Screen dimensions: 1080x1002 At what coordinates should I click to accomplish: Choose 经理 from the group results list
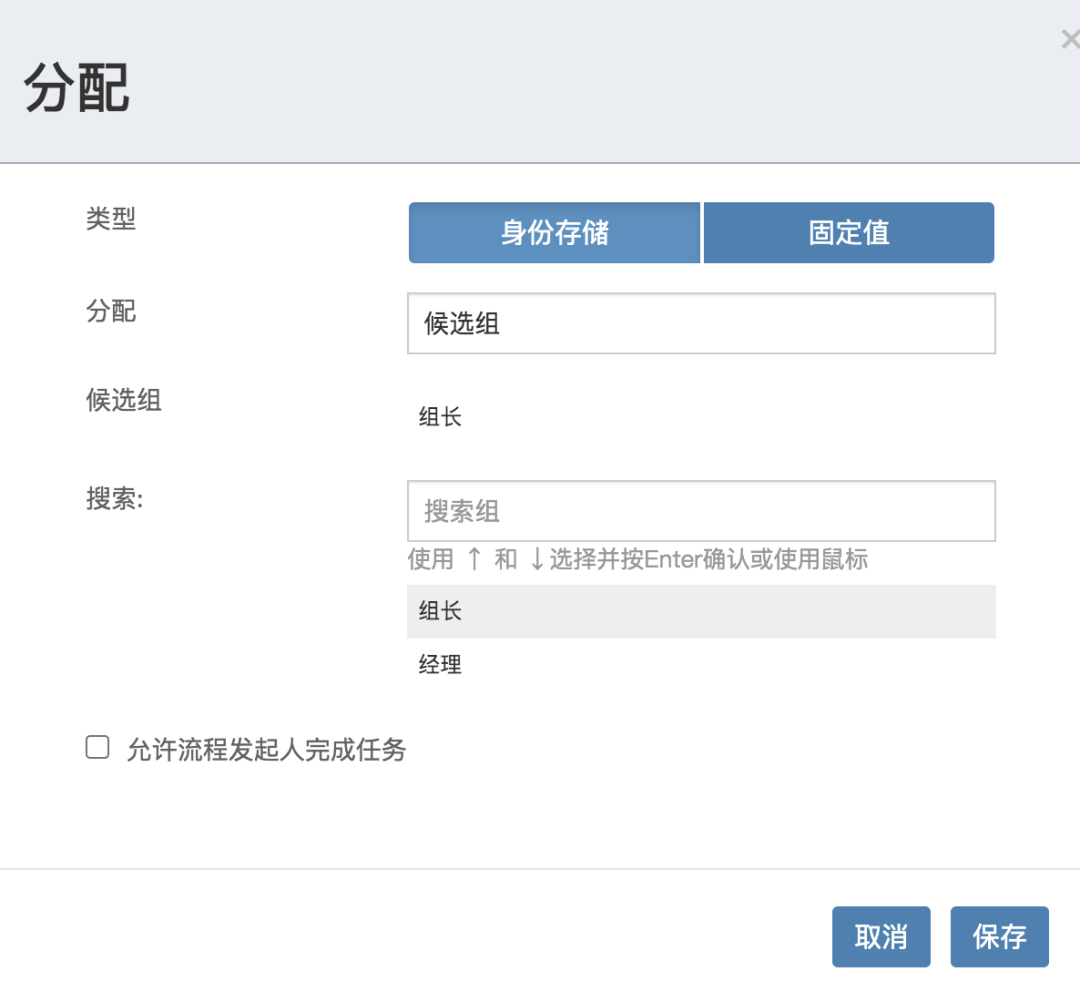point(701,665)
